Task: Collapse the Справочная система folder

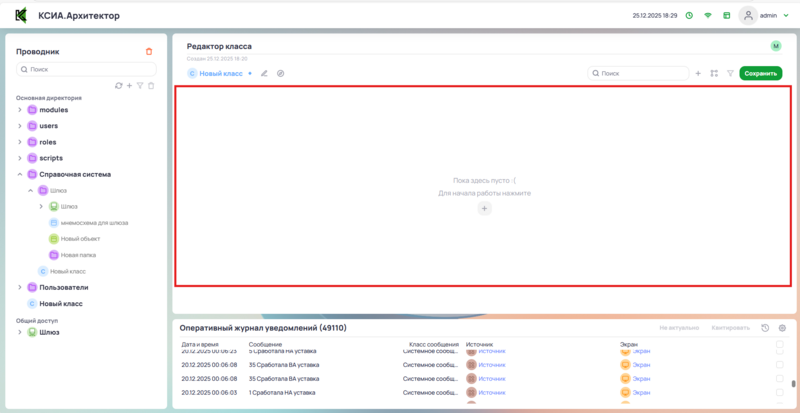Action: click(x=20, y=174)
